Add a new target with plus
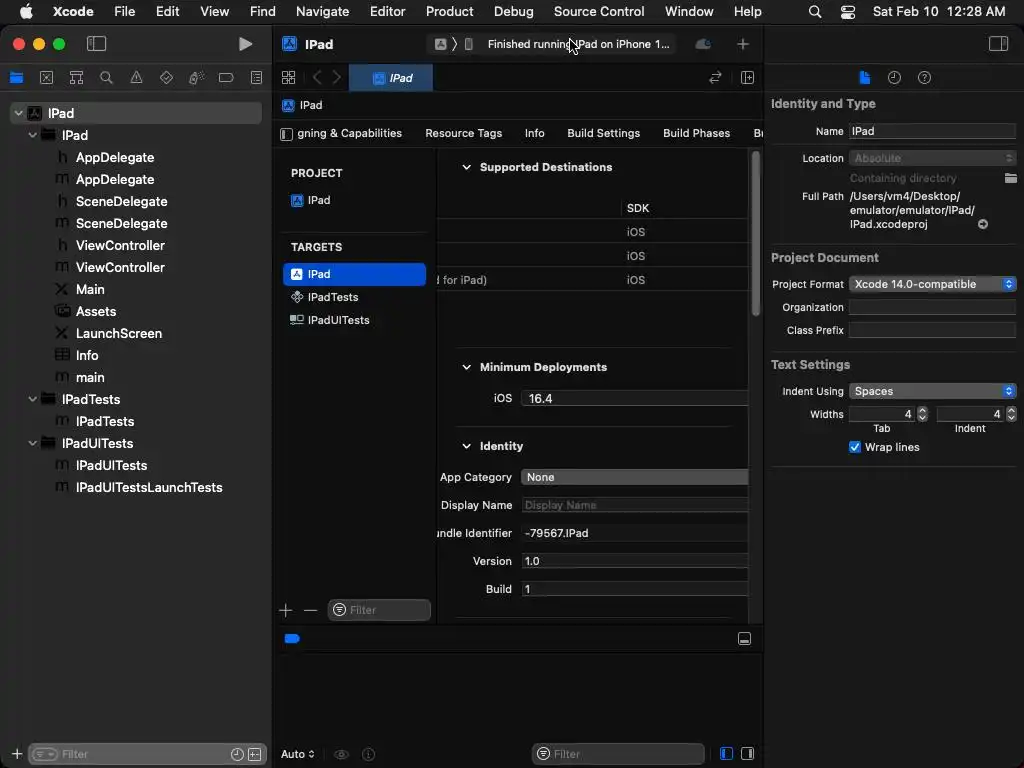 [x=285, y=611]
